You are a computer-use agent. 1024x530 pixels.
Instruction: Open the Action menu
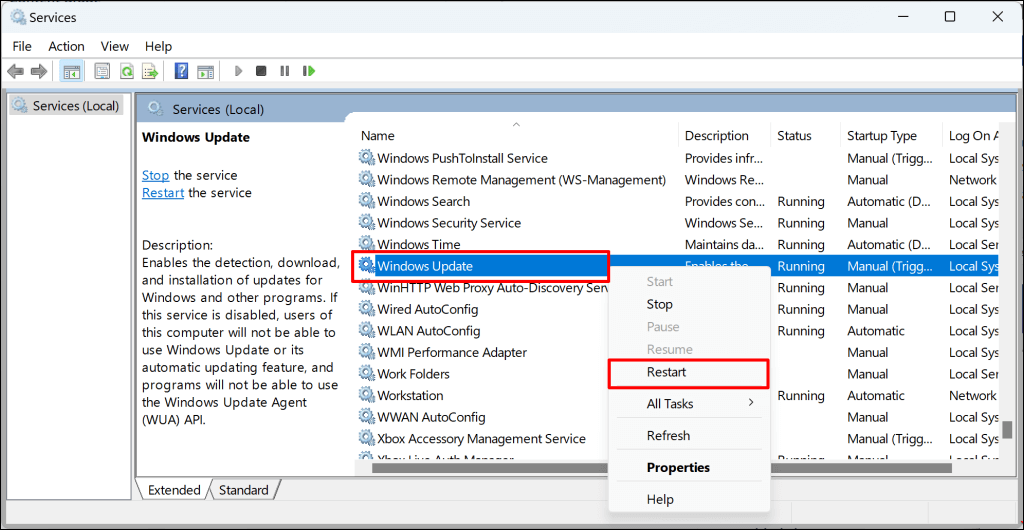[x=67, y=46]
